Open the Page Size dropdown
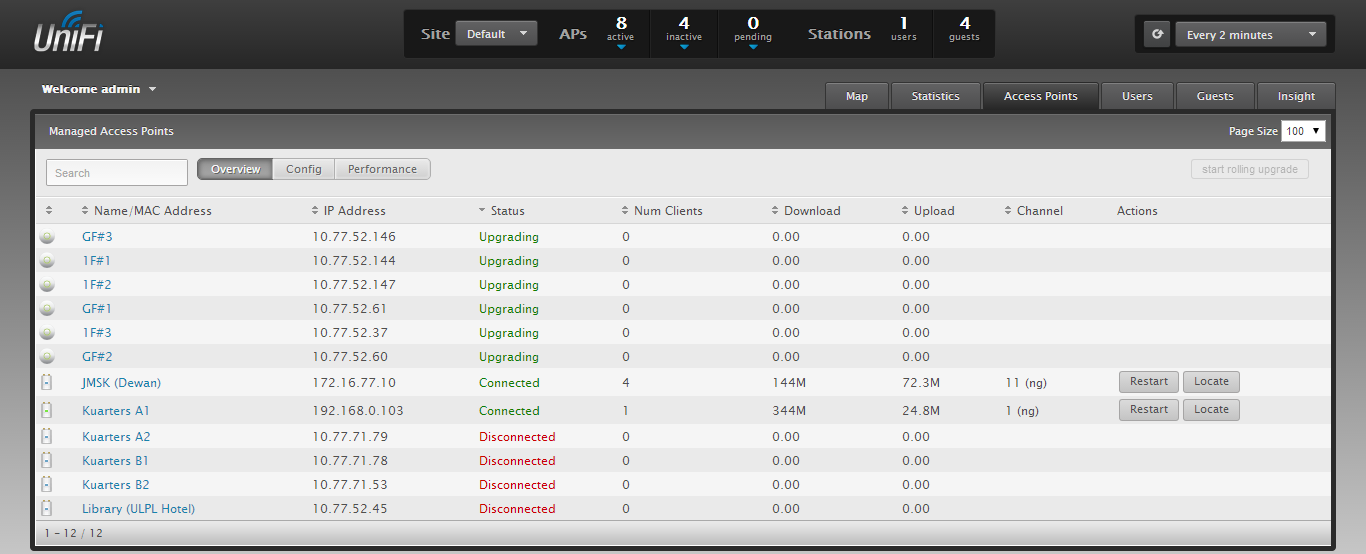Viewport: 1366px width, 554px height. click(x=1303, y=131)
